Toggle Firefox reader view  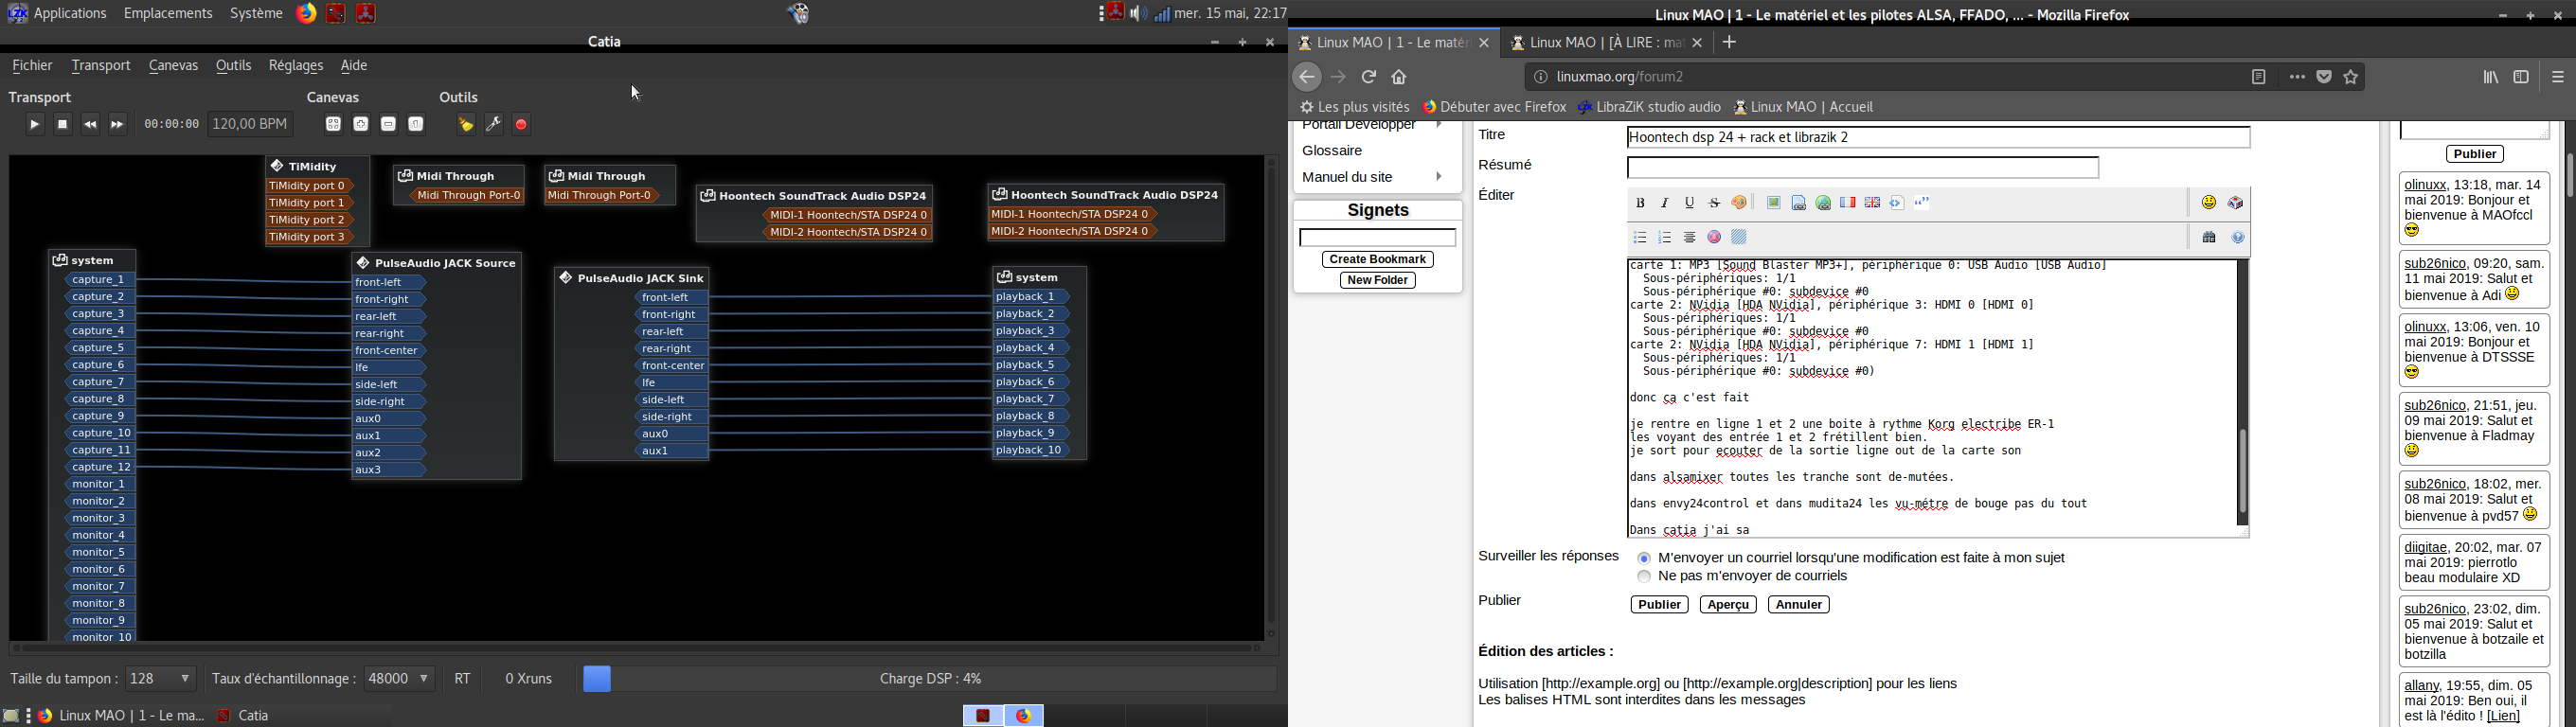(x=2259, y=77)
